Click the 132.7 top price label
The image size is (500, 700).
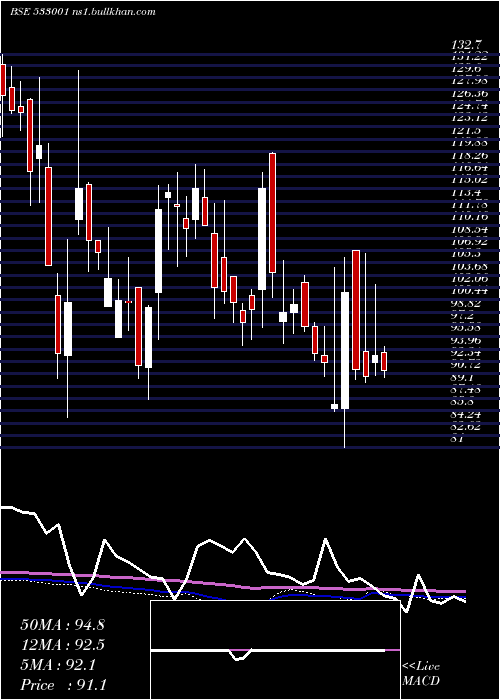tap(467, 45)
